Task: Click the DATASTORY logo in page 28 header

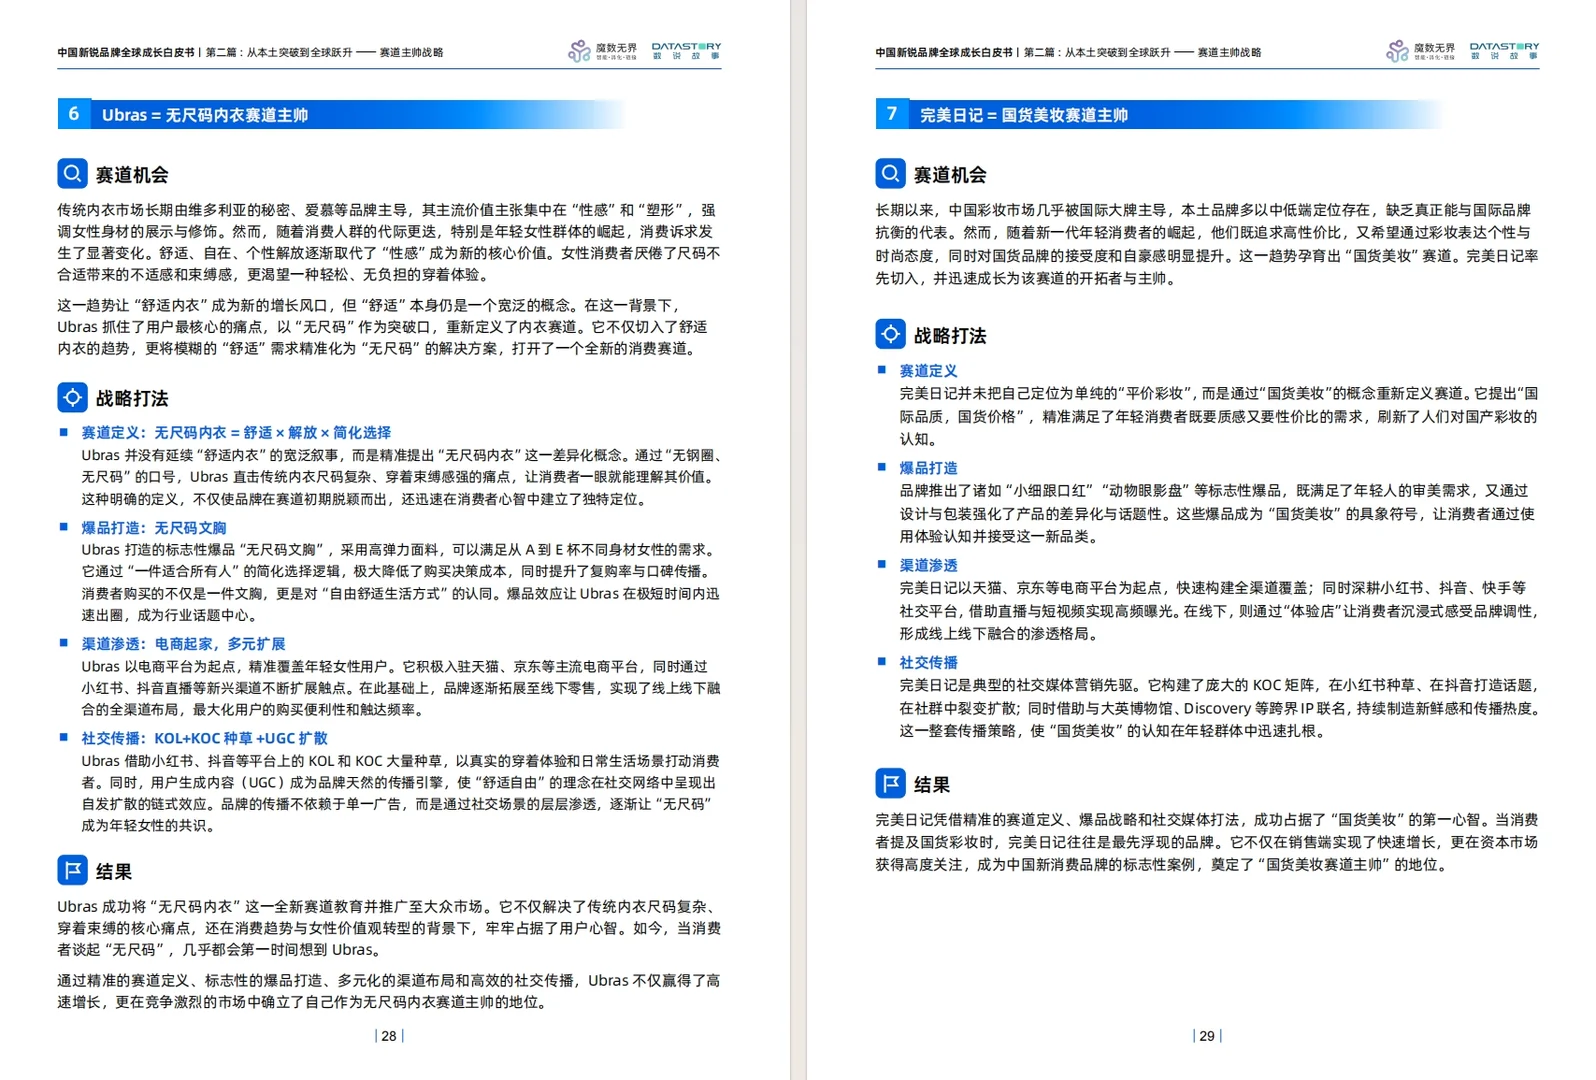Action: pos(686,51)
